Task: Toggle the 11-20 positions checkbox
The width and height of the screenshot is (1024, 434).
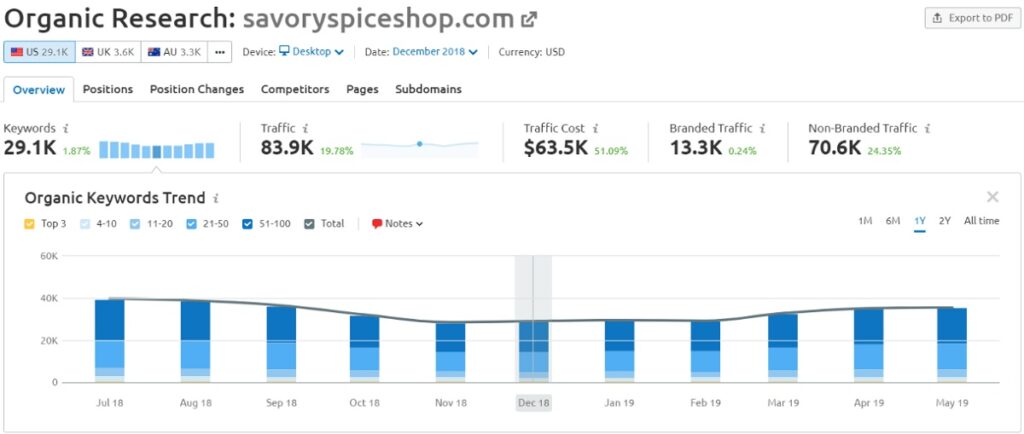Action: click(x=135, y=224)
